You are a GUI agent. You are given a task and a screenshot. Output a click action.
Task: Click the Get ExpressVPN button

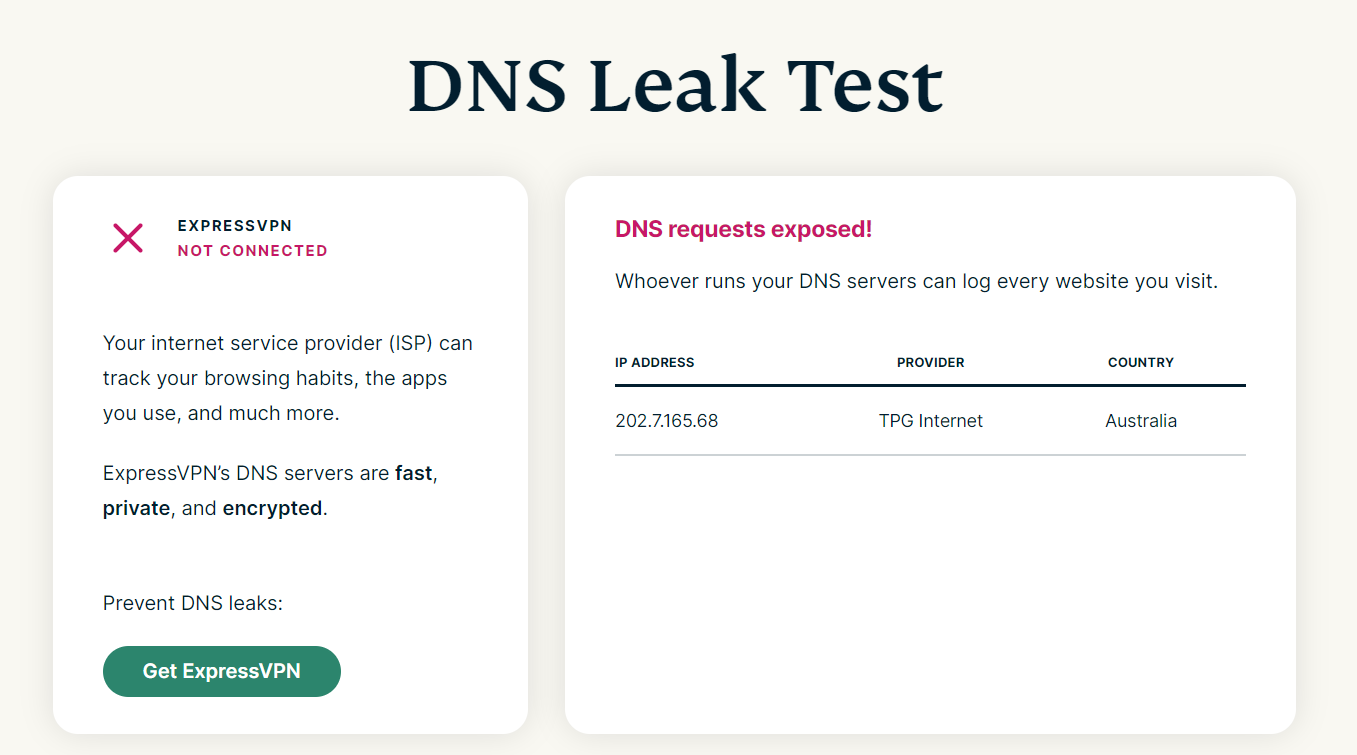(222, 671)
